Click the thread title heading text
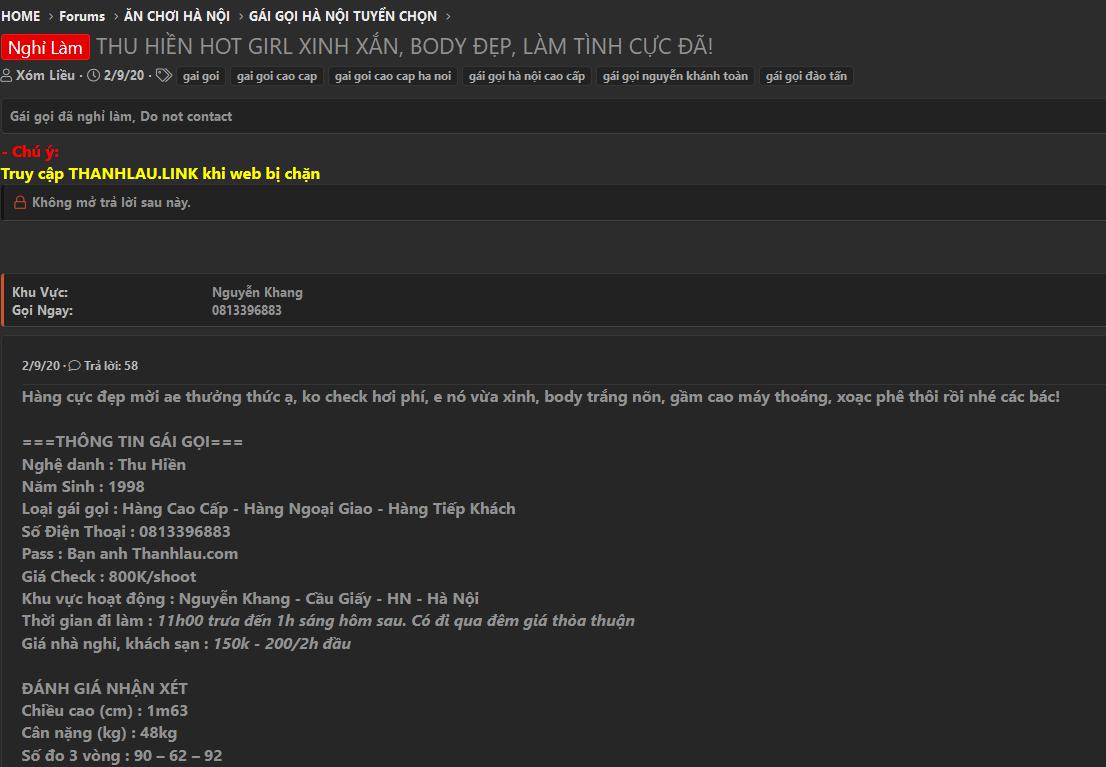 [405, 47]
